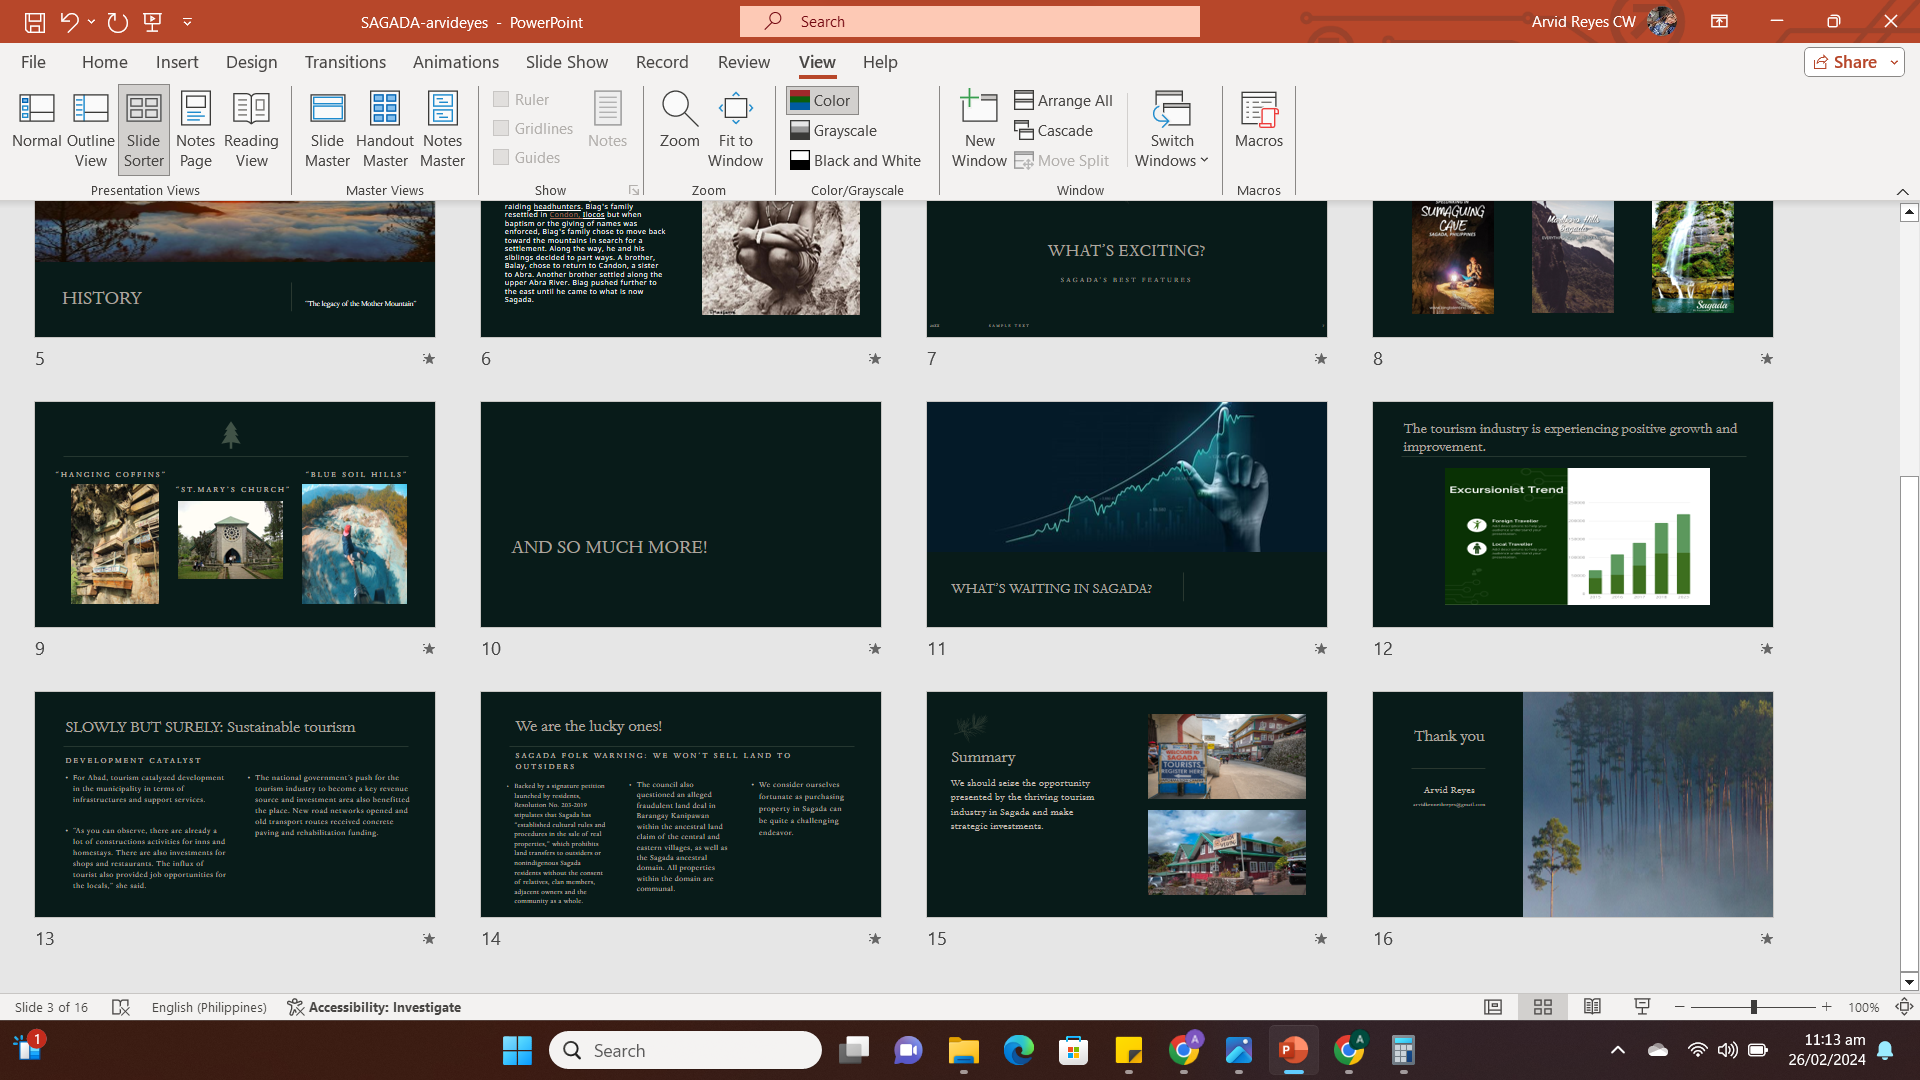The width and height of the screenshot is (1920, 1080).
Task: Open the Animations tab
Action: [x=455, y=62]
